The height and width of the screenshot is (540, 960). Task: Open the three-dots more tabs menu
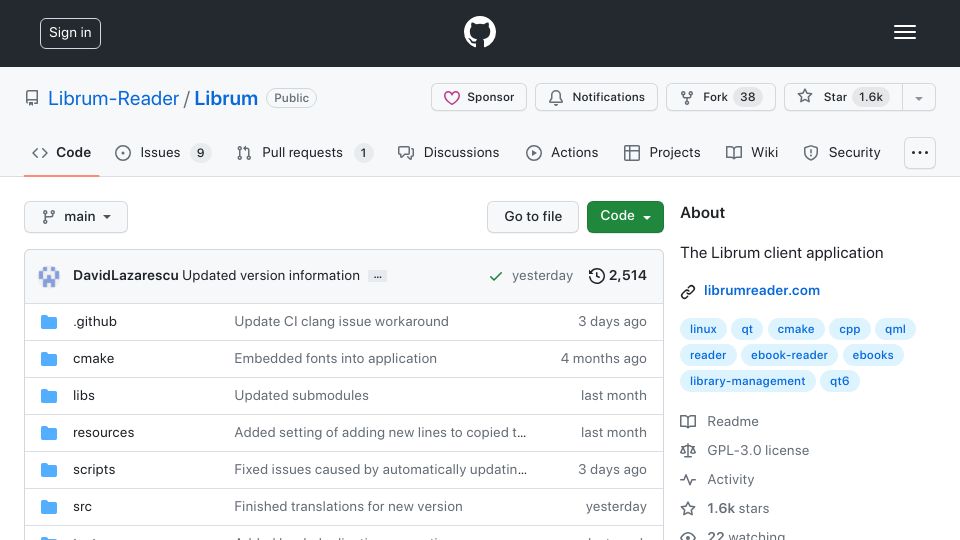pyautogui.click(x=920, y=153)
